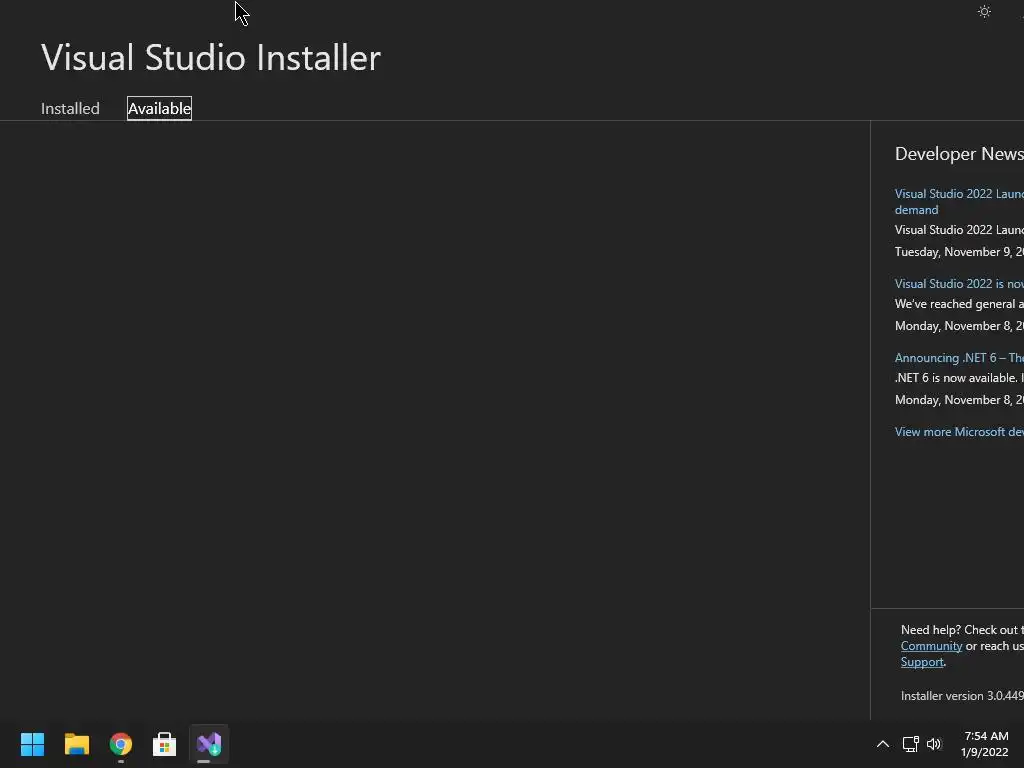Open the volume tray icon
The image size is (1024, 768).
(x=934, y=744)
